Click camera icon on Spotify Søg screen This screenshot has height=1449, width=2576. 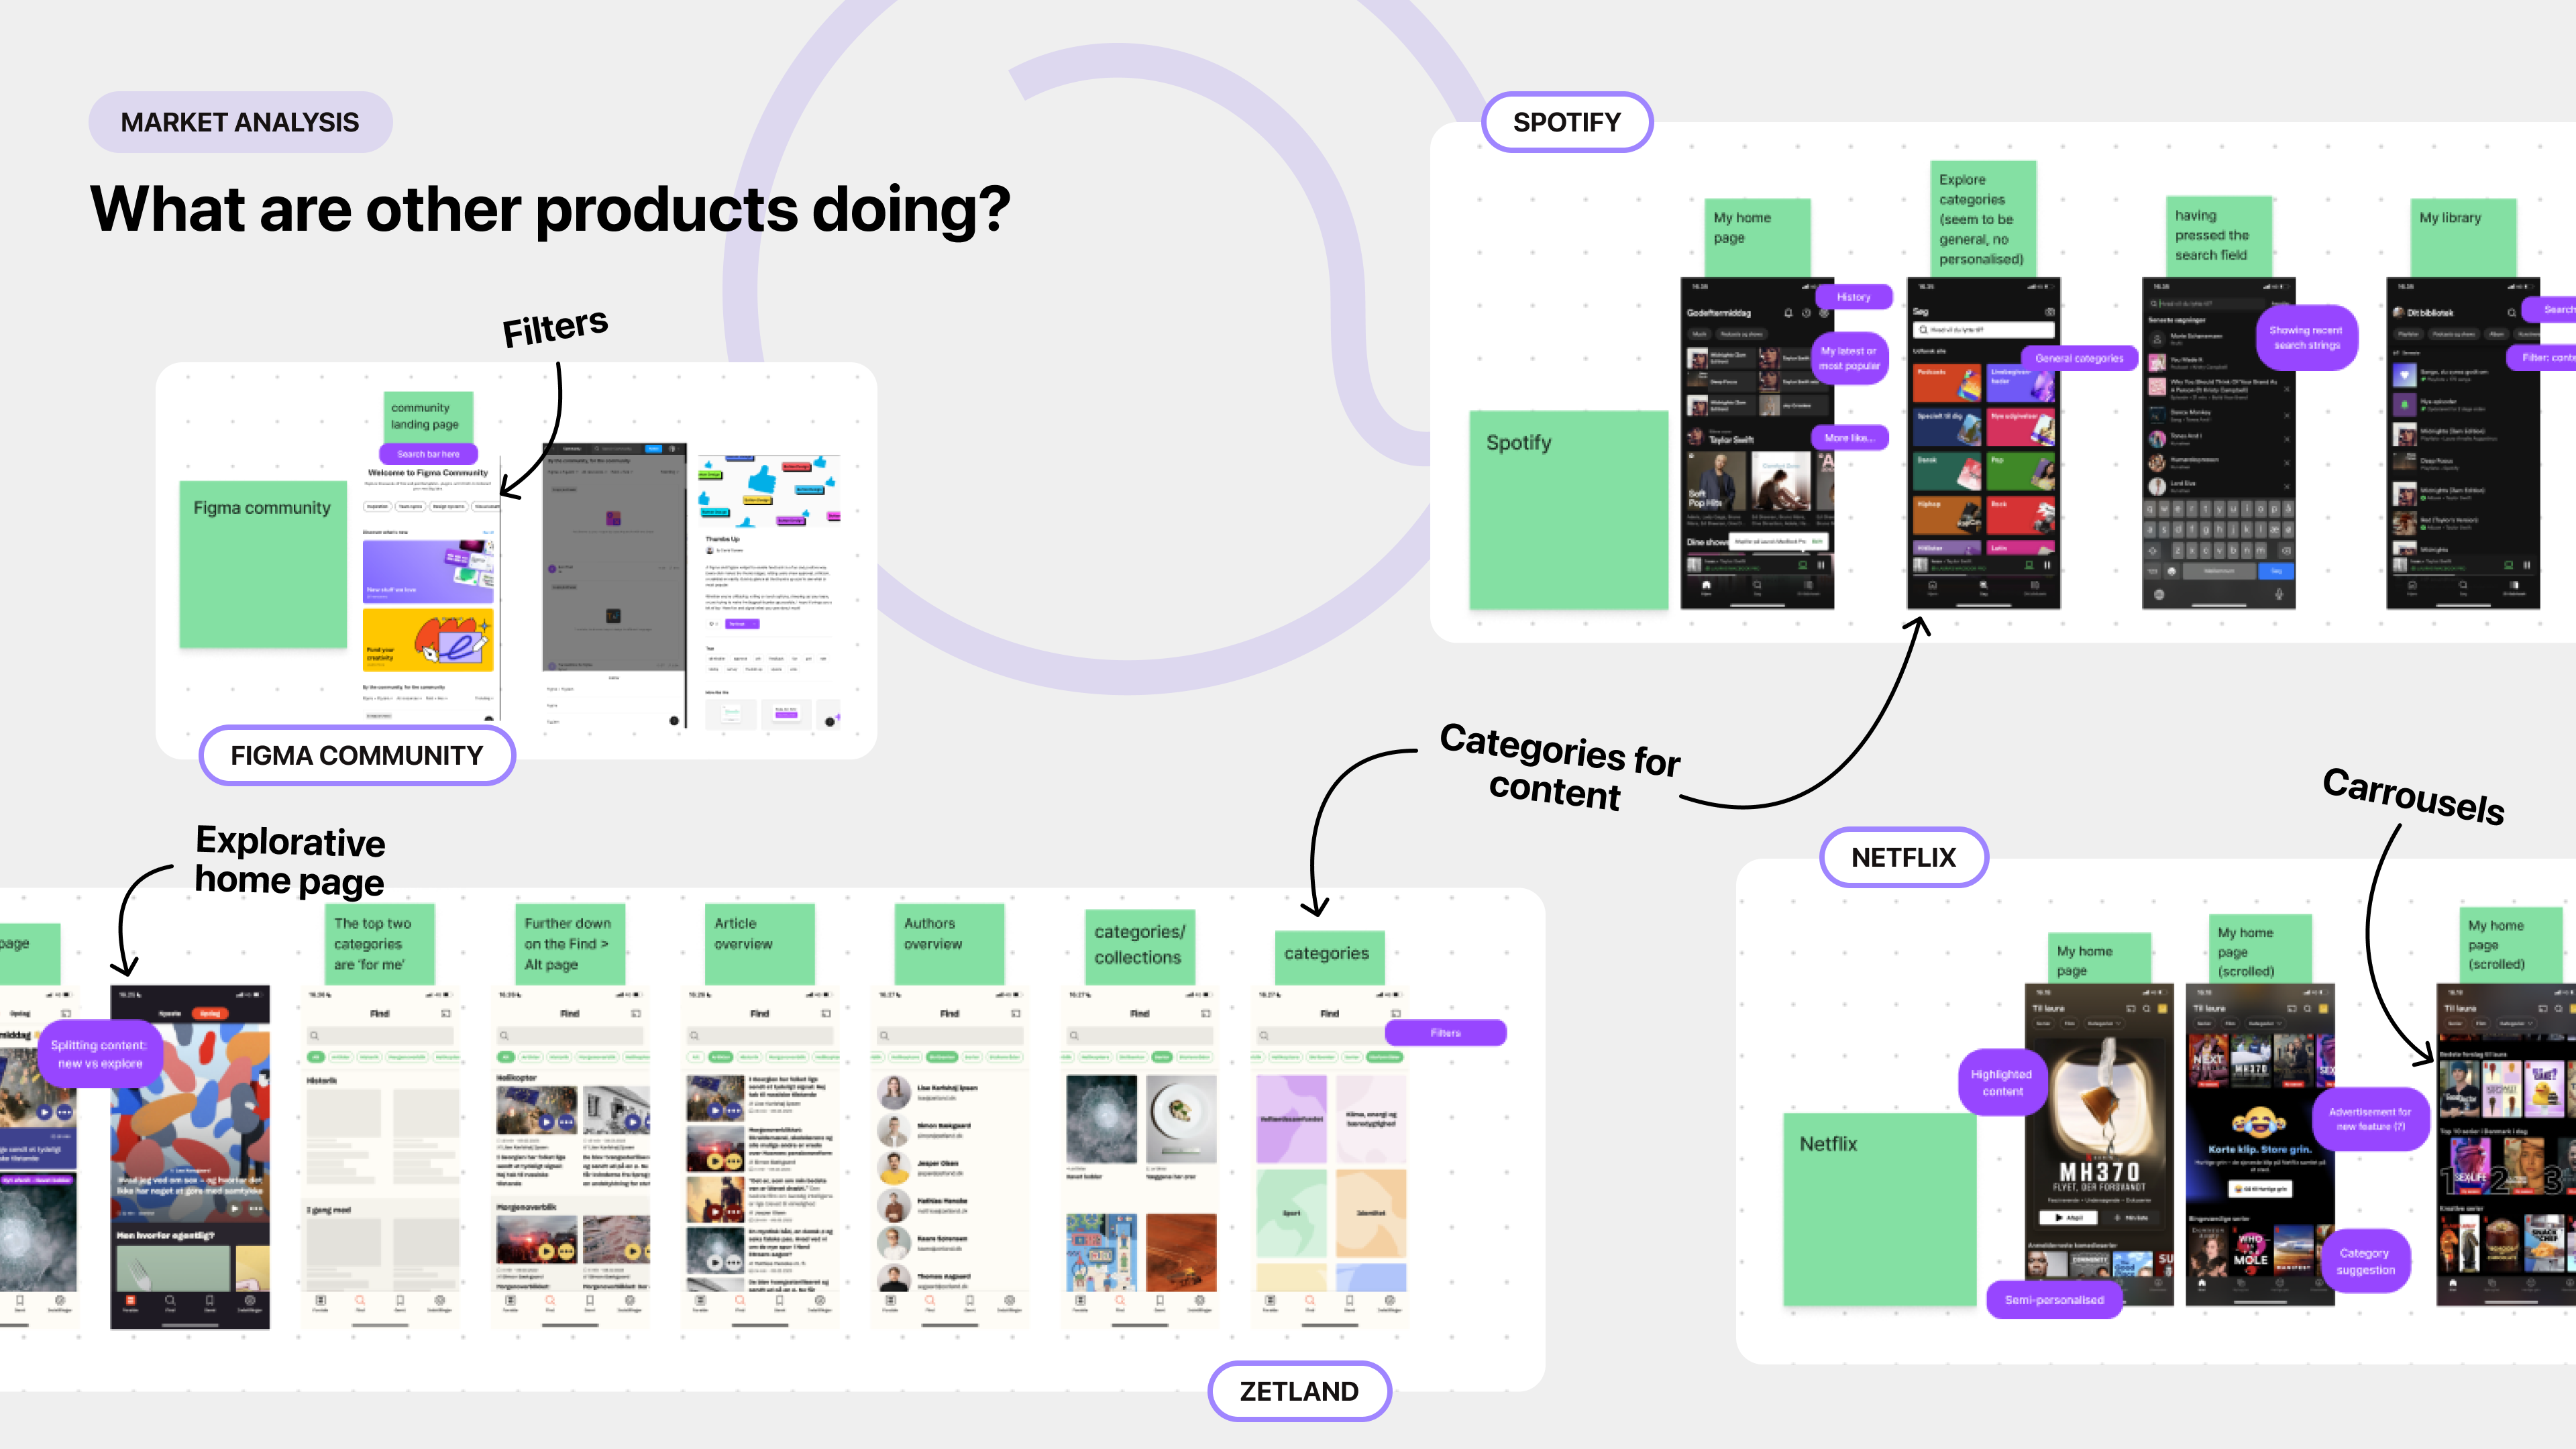(x=2049, y=312)
